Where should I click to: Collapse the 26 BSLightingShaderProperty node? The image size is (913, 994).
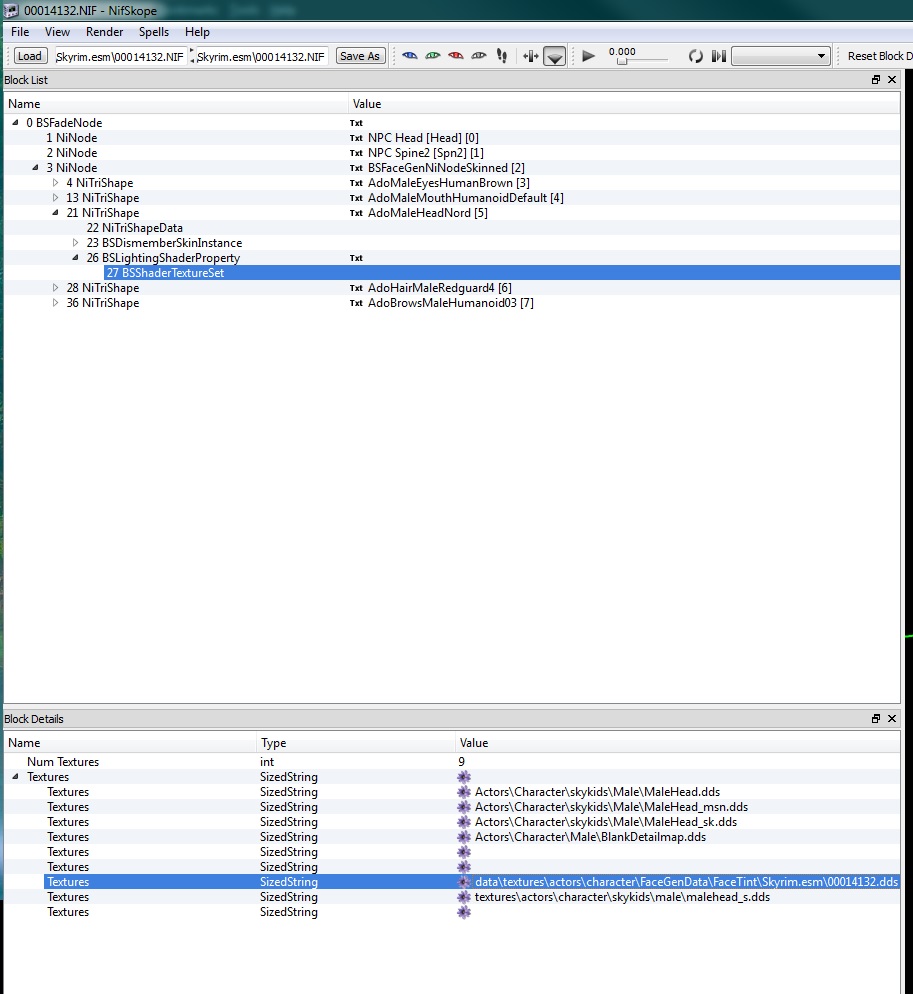[75, 257]
